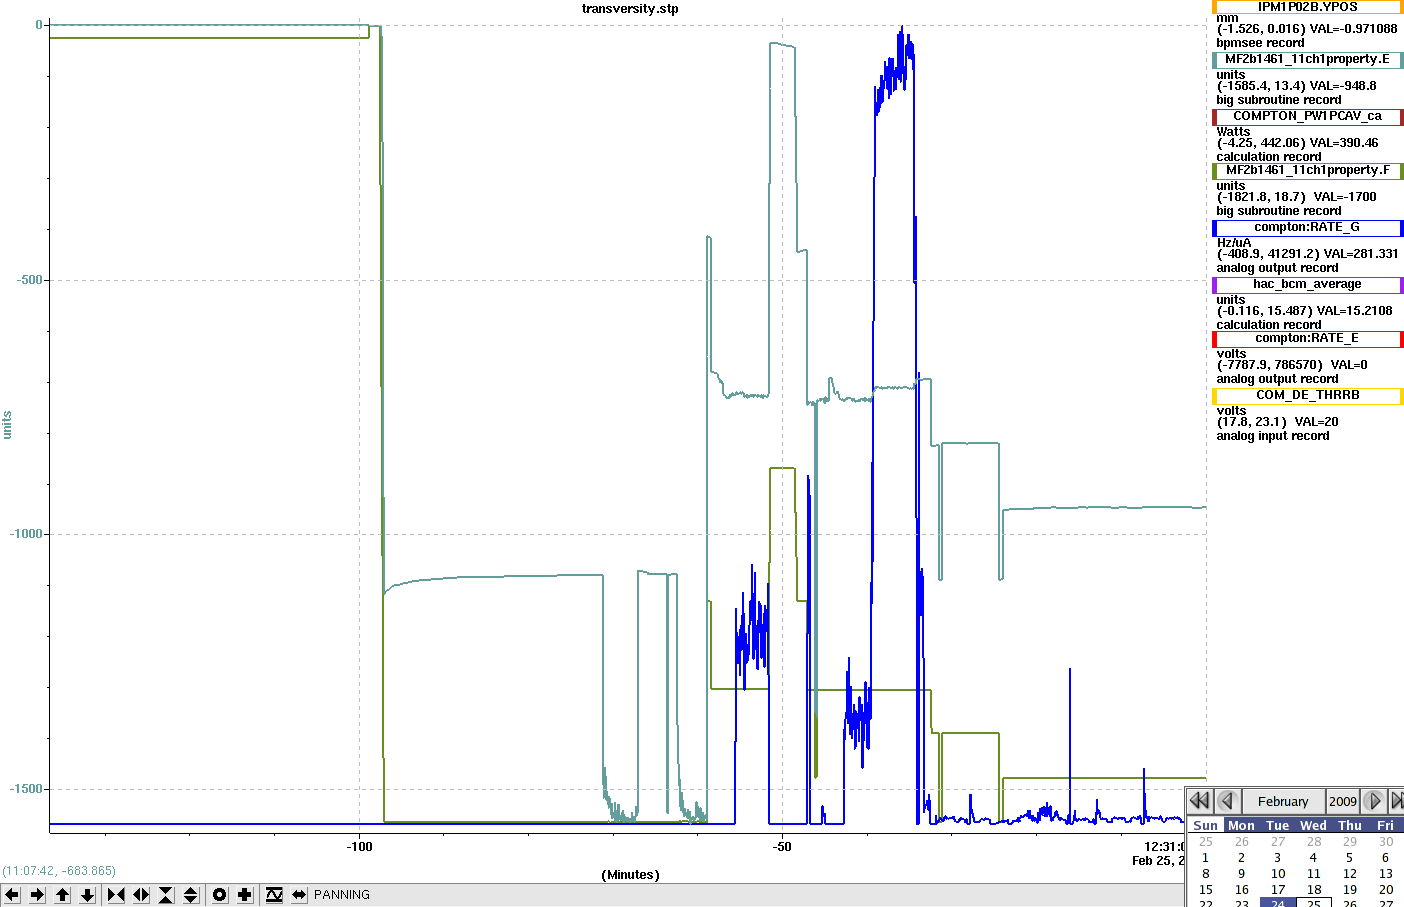Click the Sun column header in calendar
1404x907 pixels.
click(x=1206, y=825)
